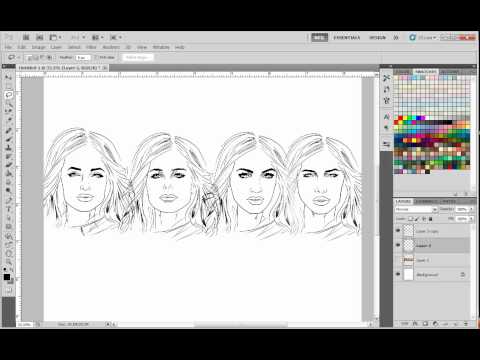Click inside the Feather input field
The image size is (480, 360).
pos(82,58)
